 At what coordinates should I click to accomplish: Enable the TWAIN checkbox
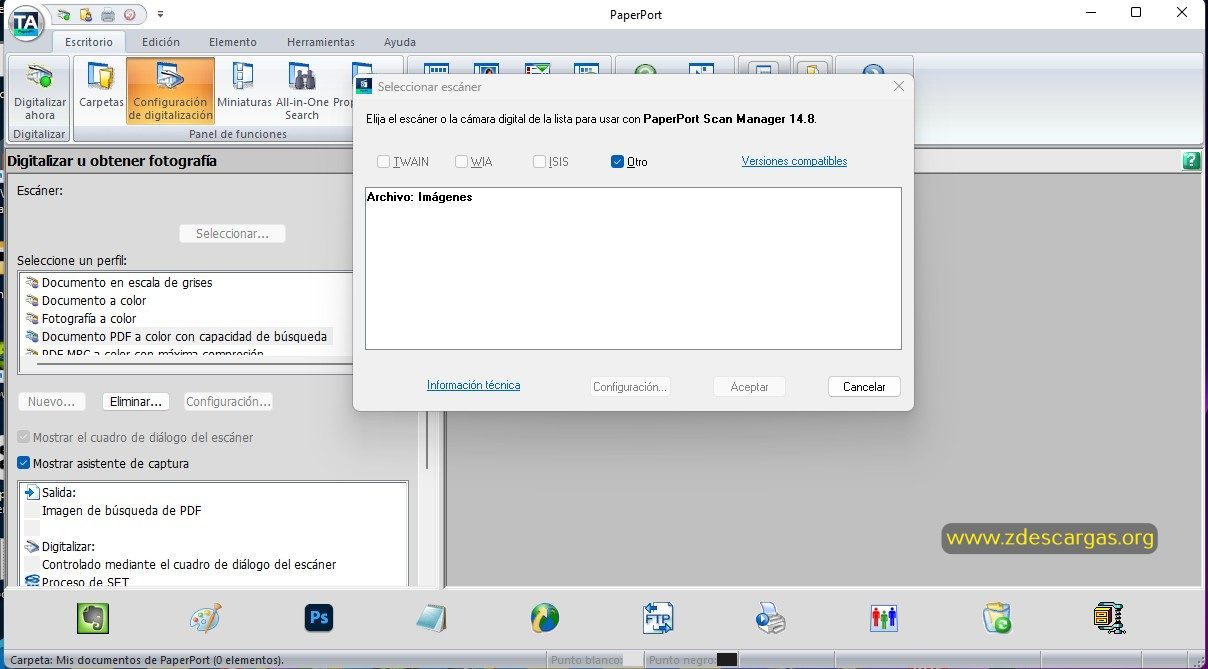point(384,161)
